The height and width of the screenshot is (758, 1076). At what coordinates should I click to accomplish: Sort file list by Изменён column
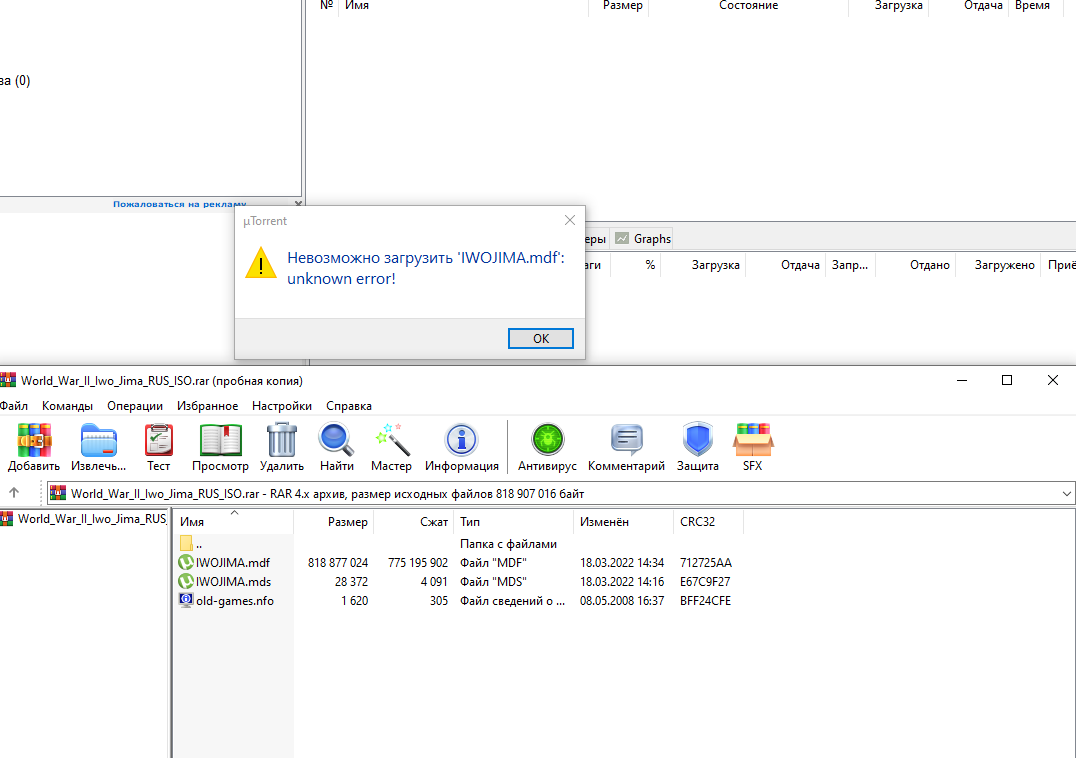[624, 521]
